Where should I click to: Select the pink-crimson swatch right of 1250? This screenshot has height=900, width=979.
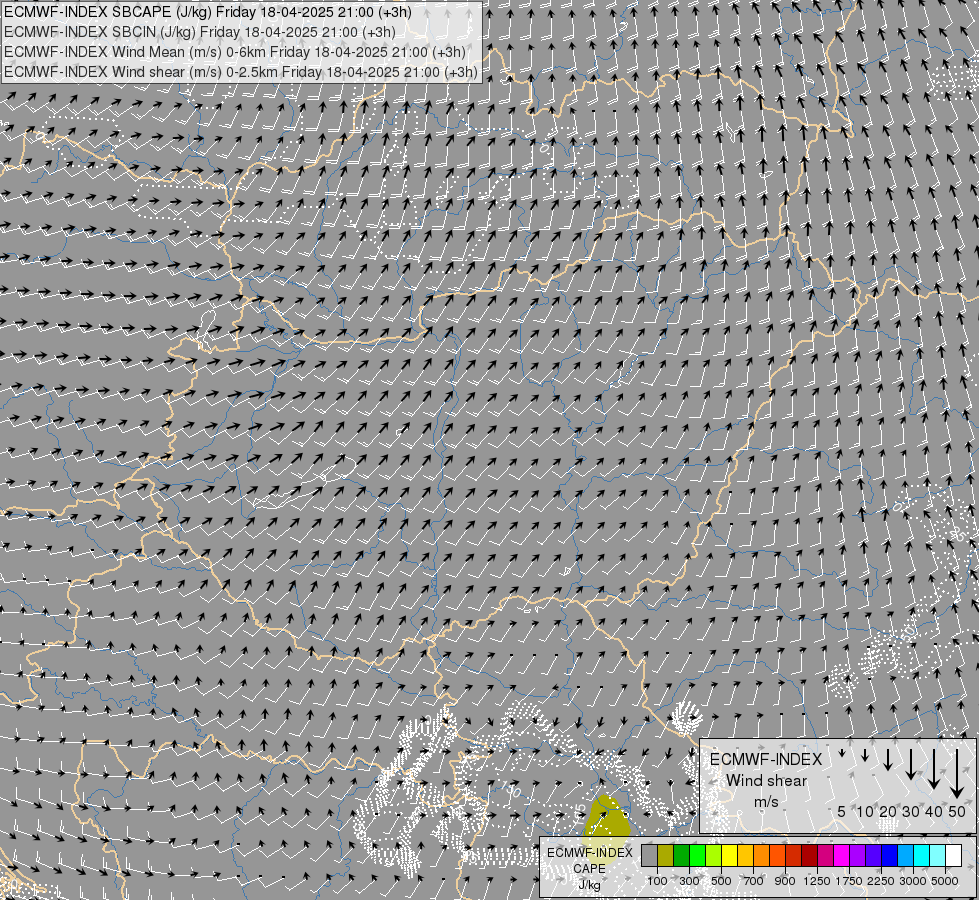(x=826, y=856)
